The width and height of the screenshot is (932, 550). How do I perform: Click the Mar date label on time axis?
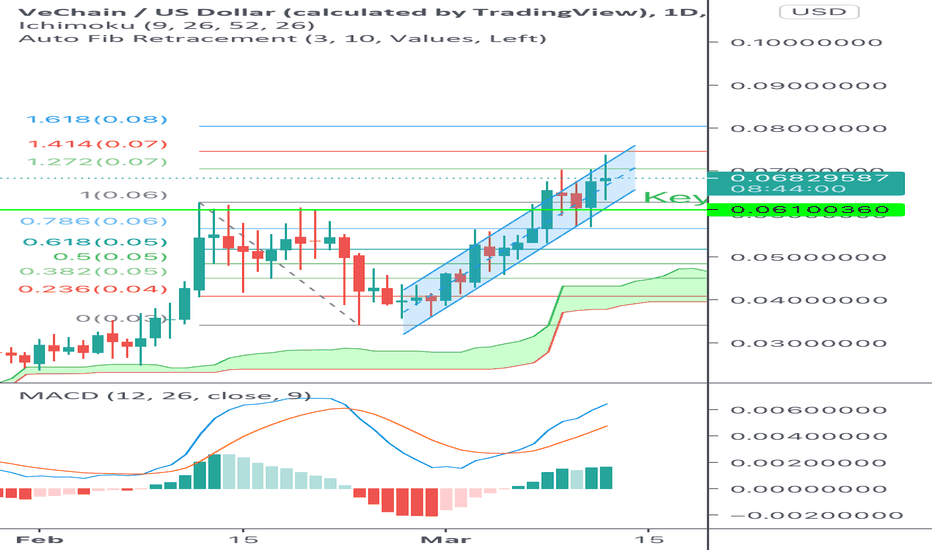tap(445, 539)
